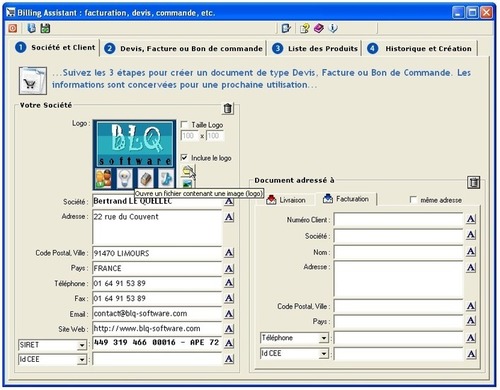Go to Liste des Produits tab

(315, 49)
